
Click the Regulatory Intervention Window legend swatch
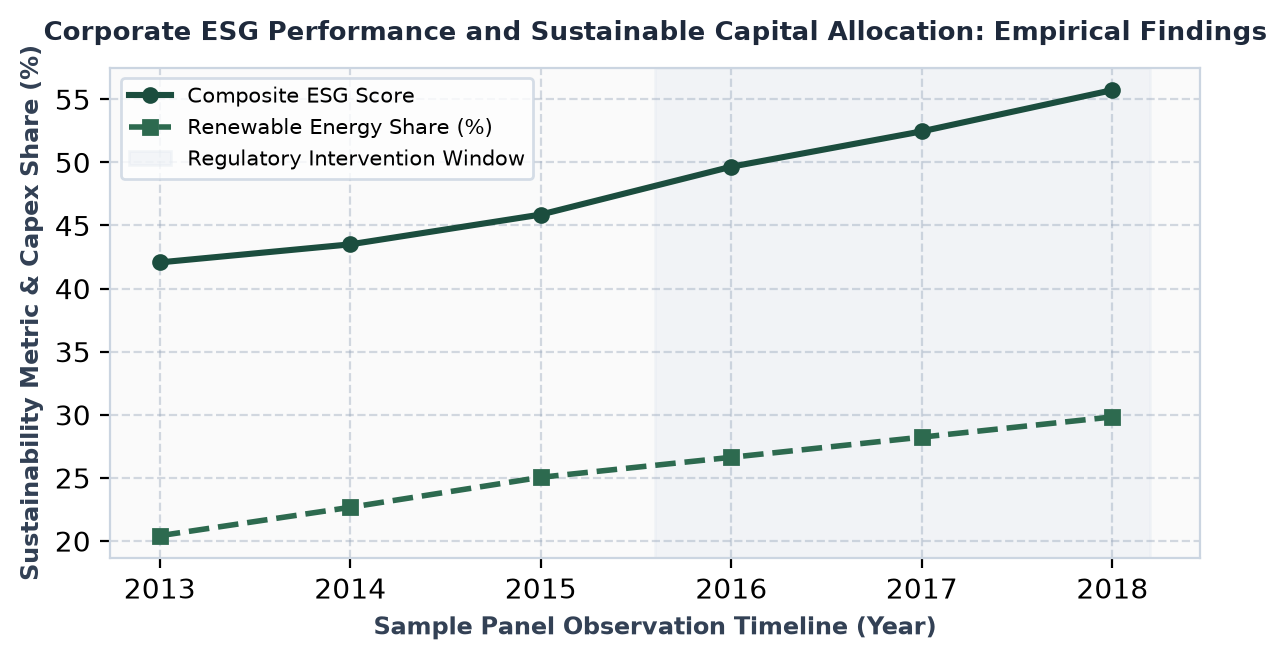[150, 158]
